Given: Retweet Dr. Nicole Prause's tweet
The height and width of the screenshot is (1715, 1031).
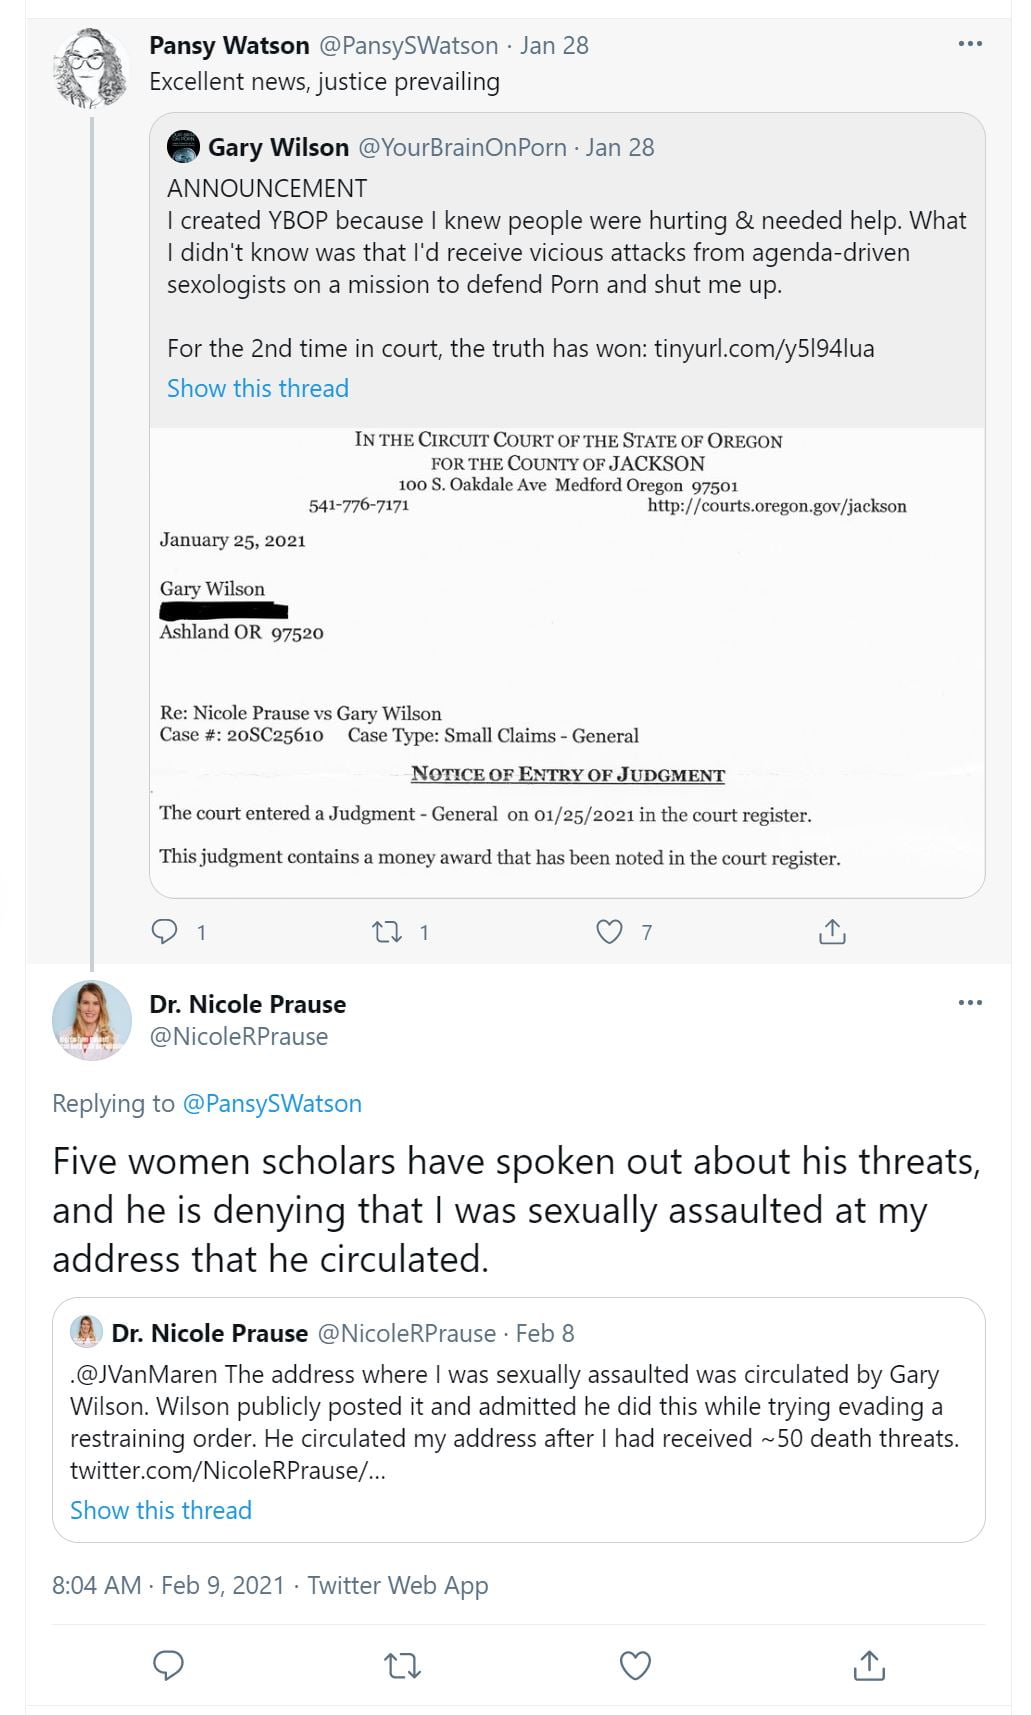Looking at the screenshot, I should click(x=402, y=1665).
